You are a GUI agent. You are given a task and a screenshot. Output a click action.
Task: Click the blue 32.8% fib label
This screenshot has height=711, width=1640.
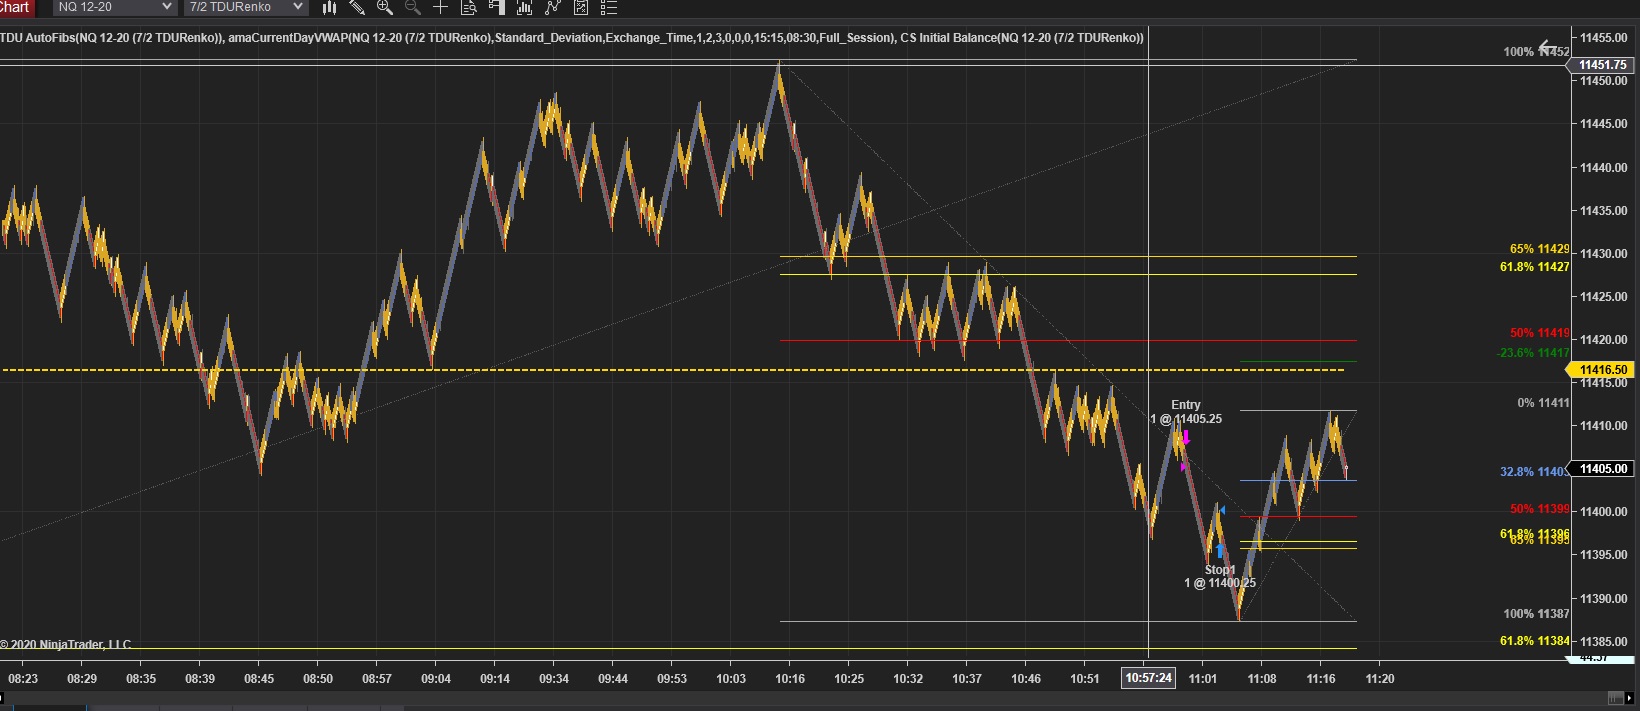[x=1534, y=472]
